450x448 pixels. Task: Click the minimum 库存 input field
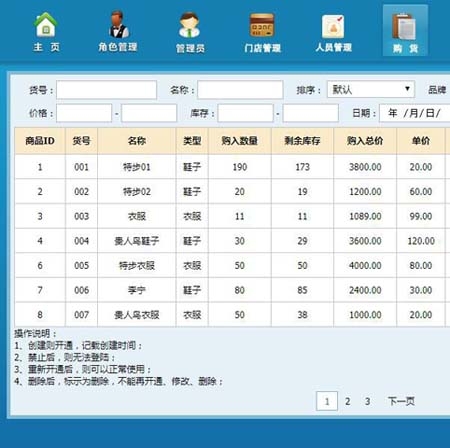[246, 113]
